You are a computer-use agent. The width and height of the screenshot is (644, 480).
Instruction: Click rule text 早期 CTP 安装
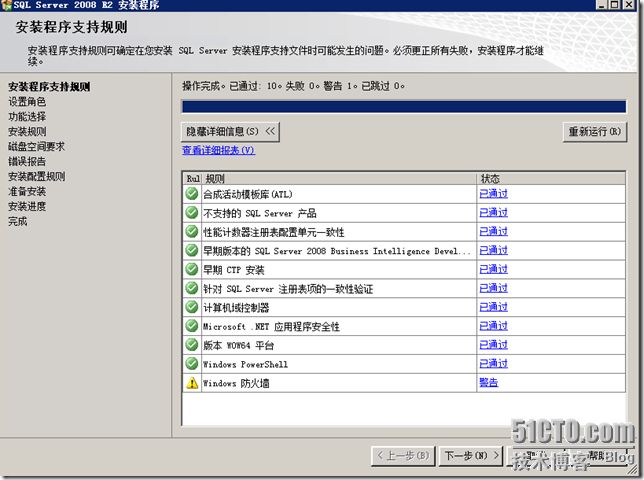[234, 269]
